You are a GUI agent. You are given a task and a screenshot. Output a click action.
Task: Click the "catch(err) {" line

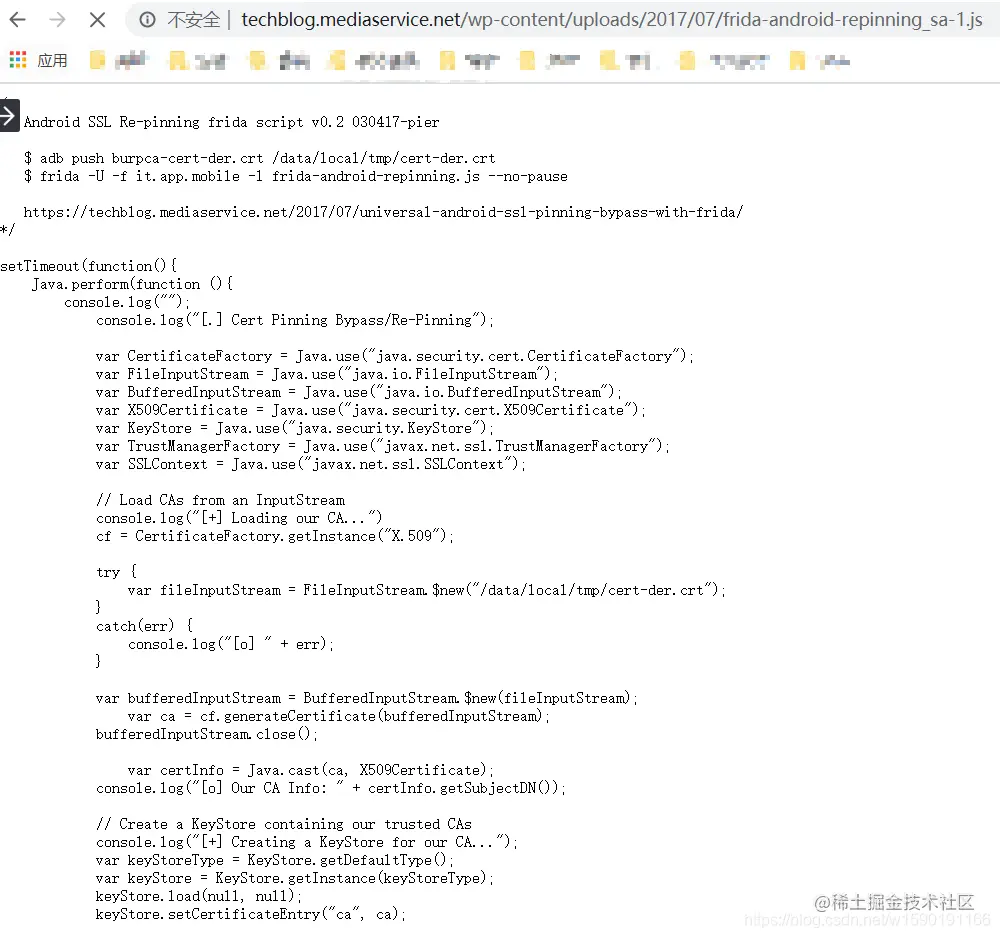coord(145,626)
